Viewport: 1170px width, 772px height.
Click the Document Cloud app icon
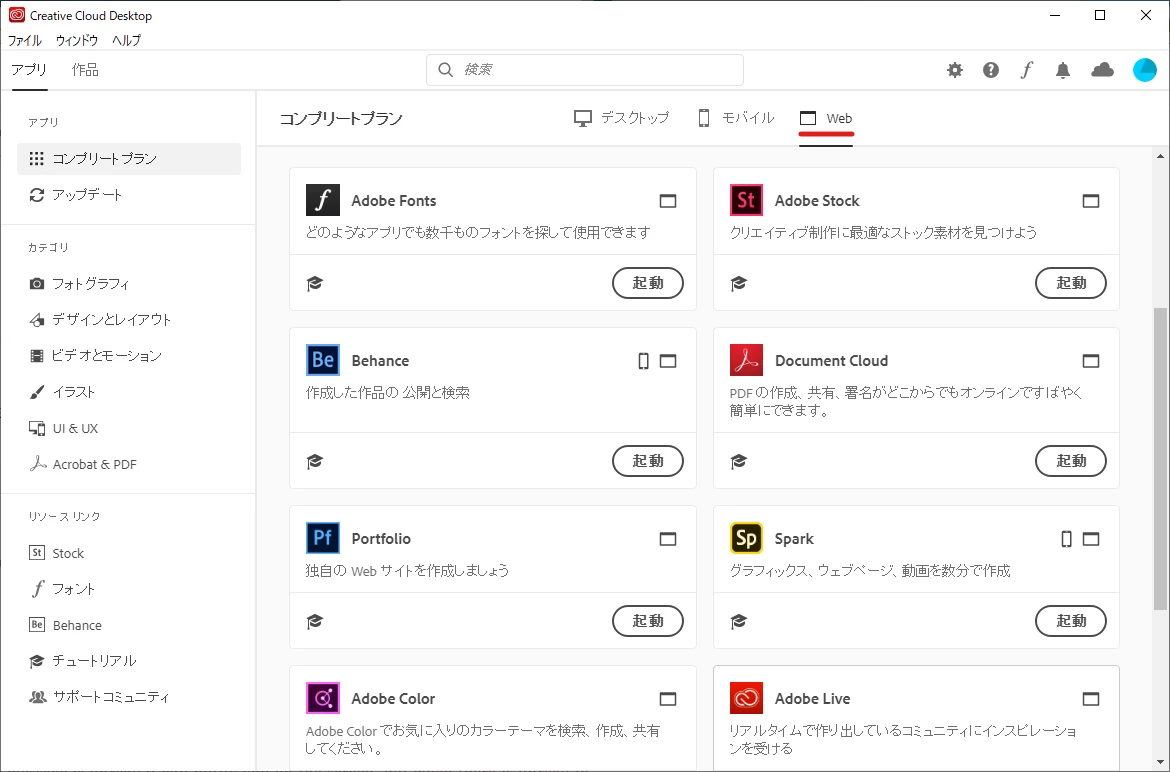[746, 360]
